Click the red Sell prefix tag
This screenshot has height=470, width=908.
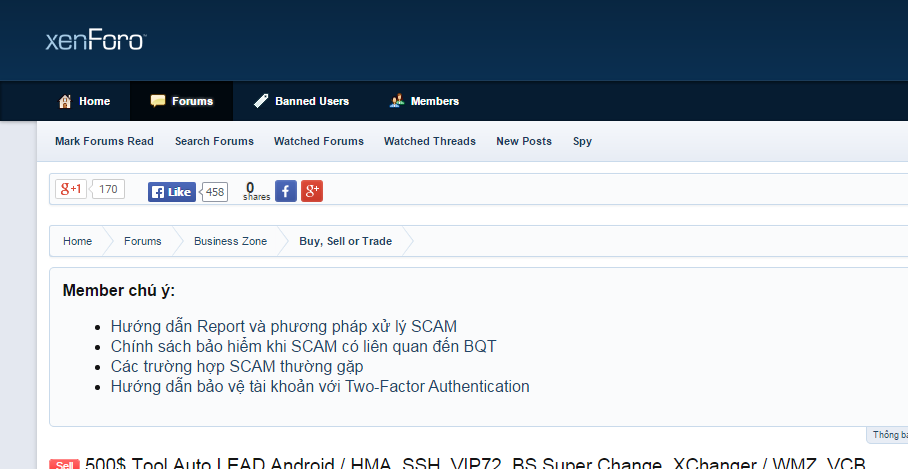point(64,464)
